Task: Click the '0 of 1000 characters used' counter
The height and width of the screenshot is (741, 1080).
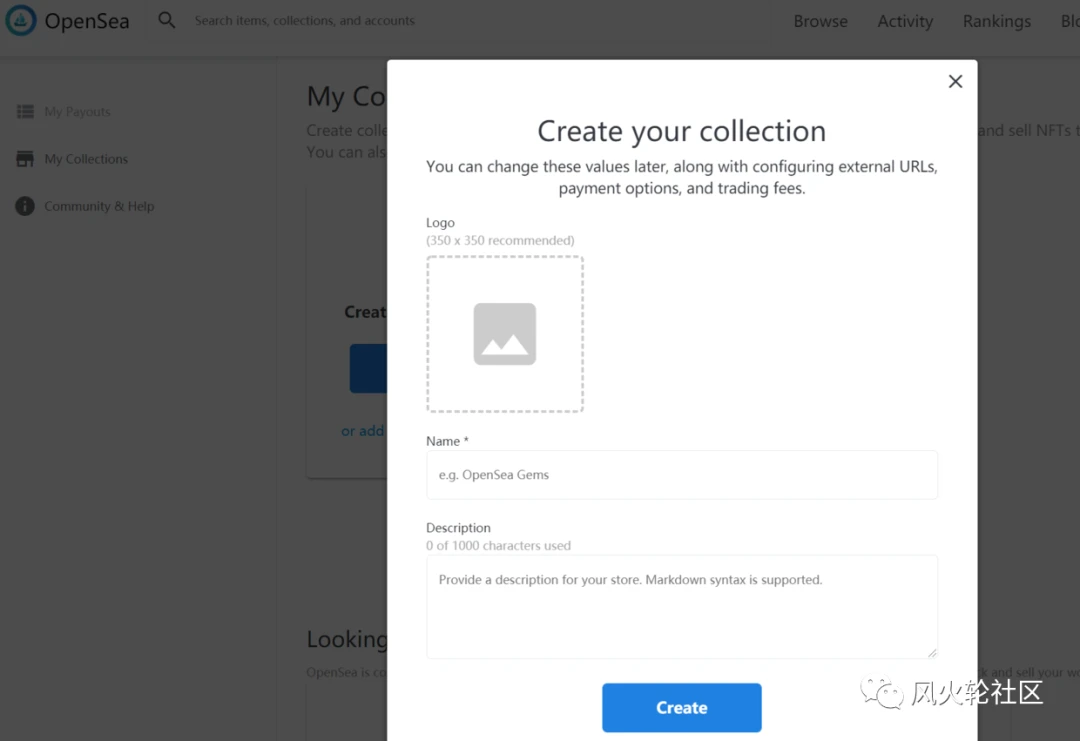Action: pos(499,545)
